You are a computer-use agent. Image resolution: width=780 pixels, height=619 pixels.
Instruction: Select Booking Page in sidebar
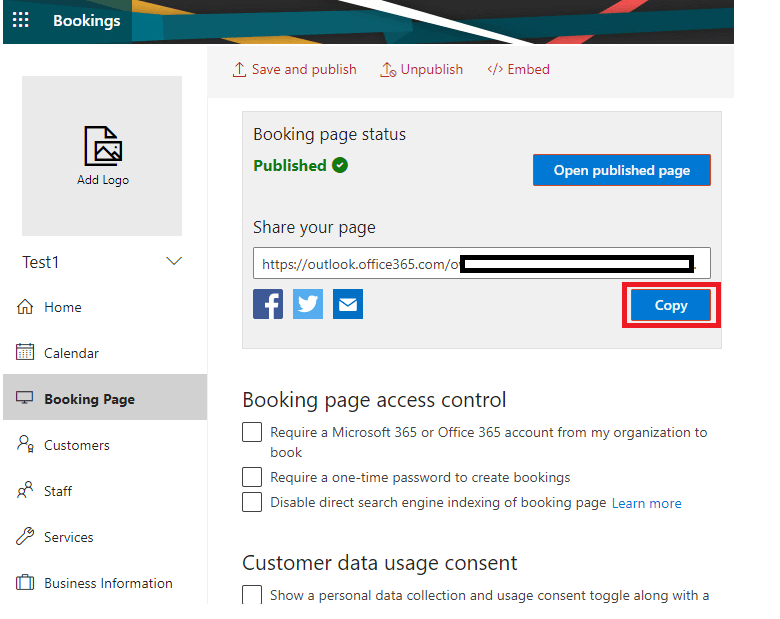(105, 397)
